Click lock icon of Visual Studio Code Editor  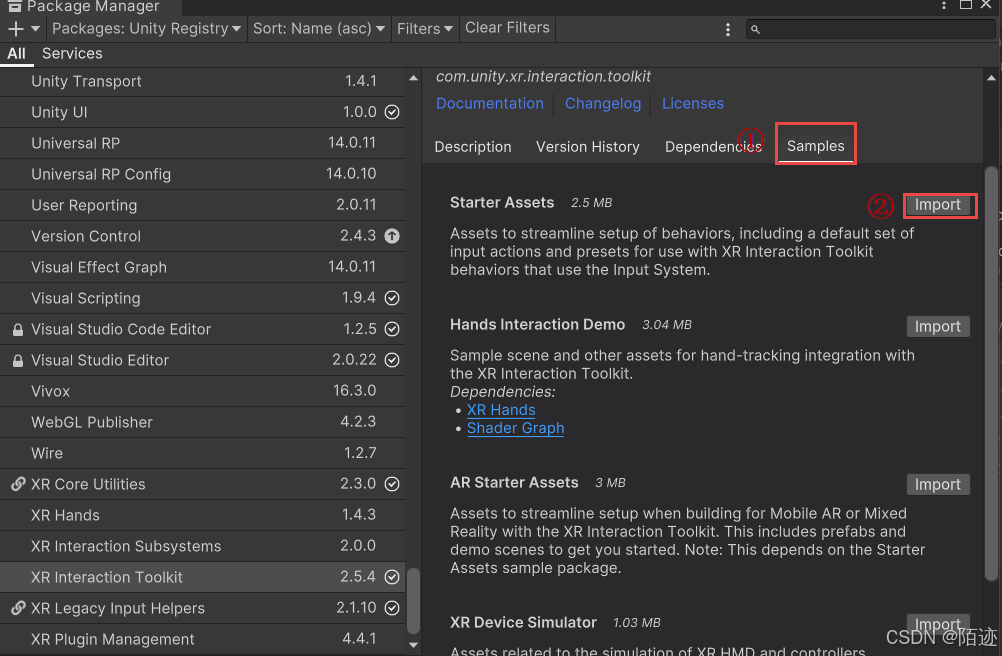18,330
